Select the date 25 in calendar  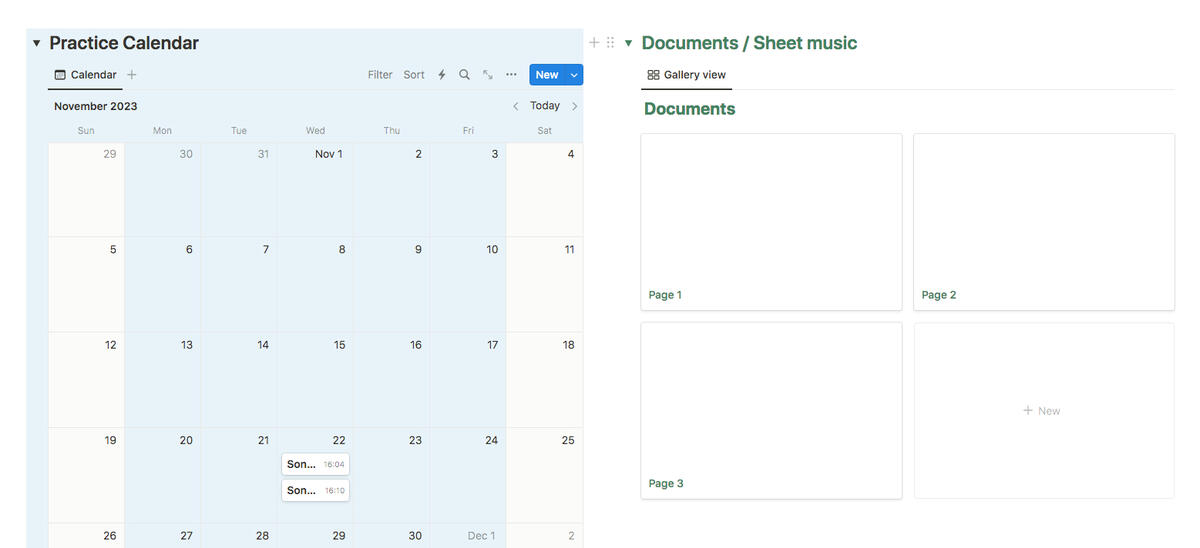point(545,475)
